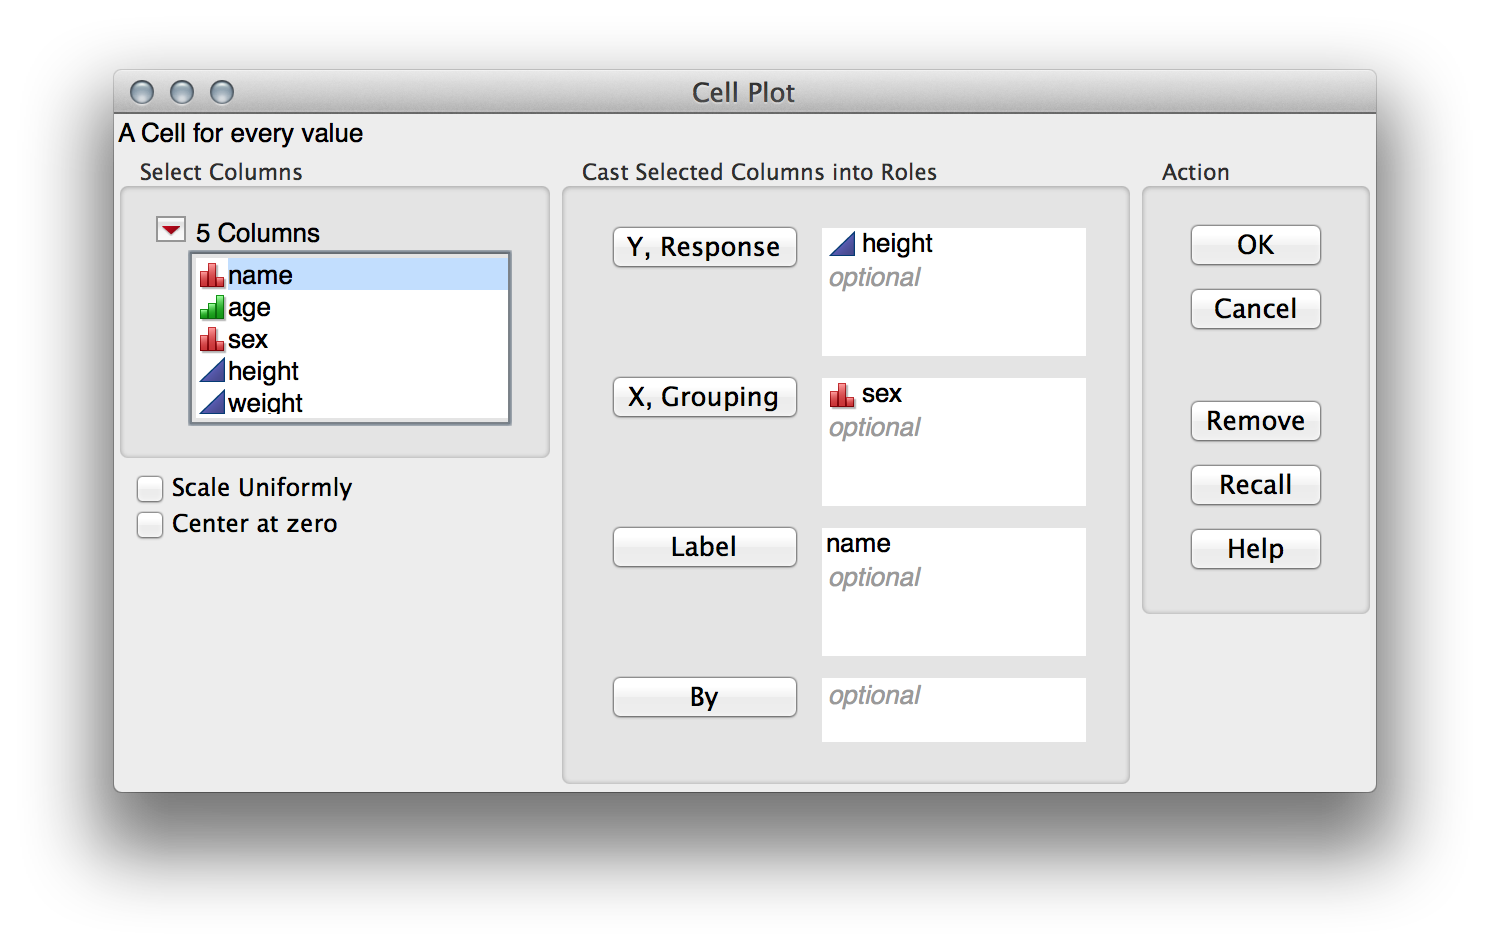Click the continuous column icon beside weight
This screenshot has width=1490, height=950.
212,402
